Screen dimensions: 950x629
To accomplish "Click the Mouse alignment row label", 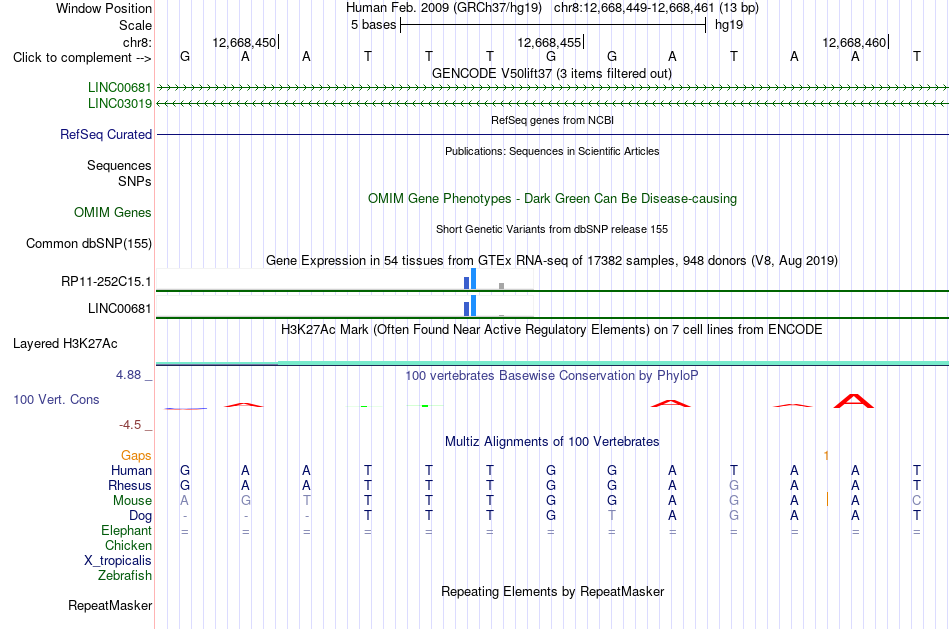I will [x=132, y=501].
